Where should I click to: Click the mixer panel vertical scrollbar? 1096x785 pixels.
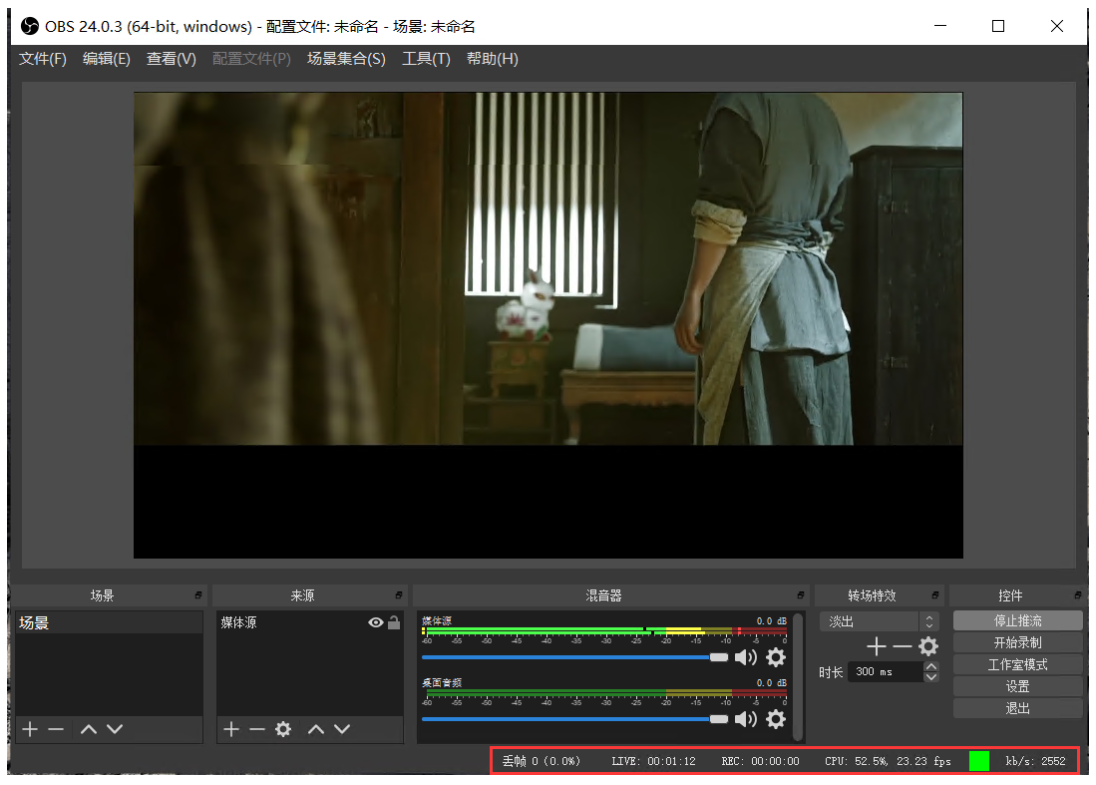tap(798, 675)
